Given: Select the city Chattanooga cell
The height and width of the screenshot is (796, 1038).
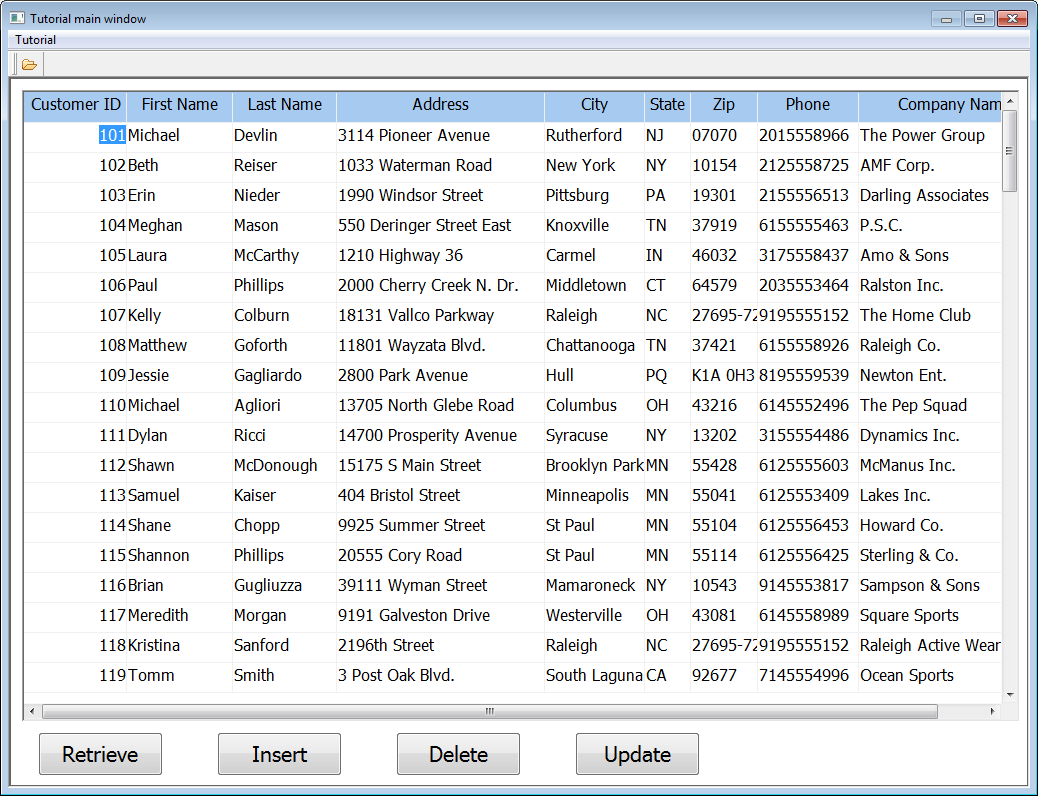Looking at the screenshot, I should click(590, 345).
